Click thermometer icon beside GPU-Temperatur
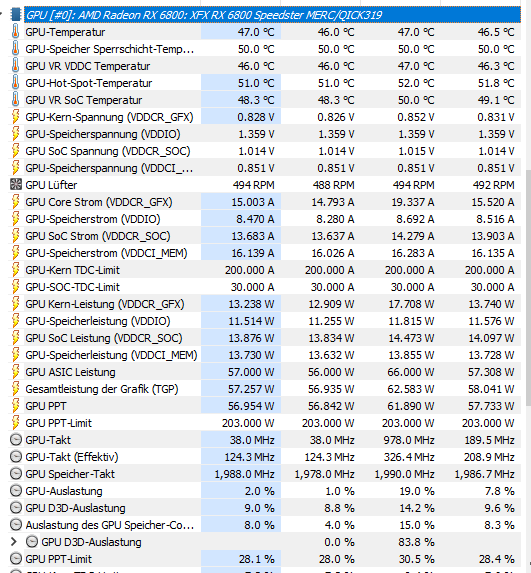The height and width of the screenshot is (573, 531). (15, 32)
